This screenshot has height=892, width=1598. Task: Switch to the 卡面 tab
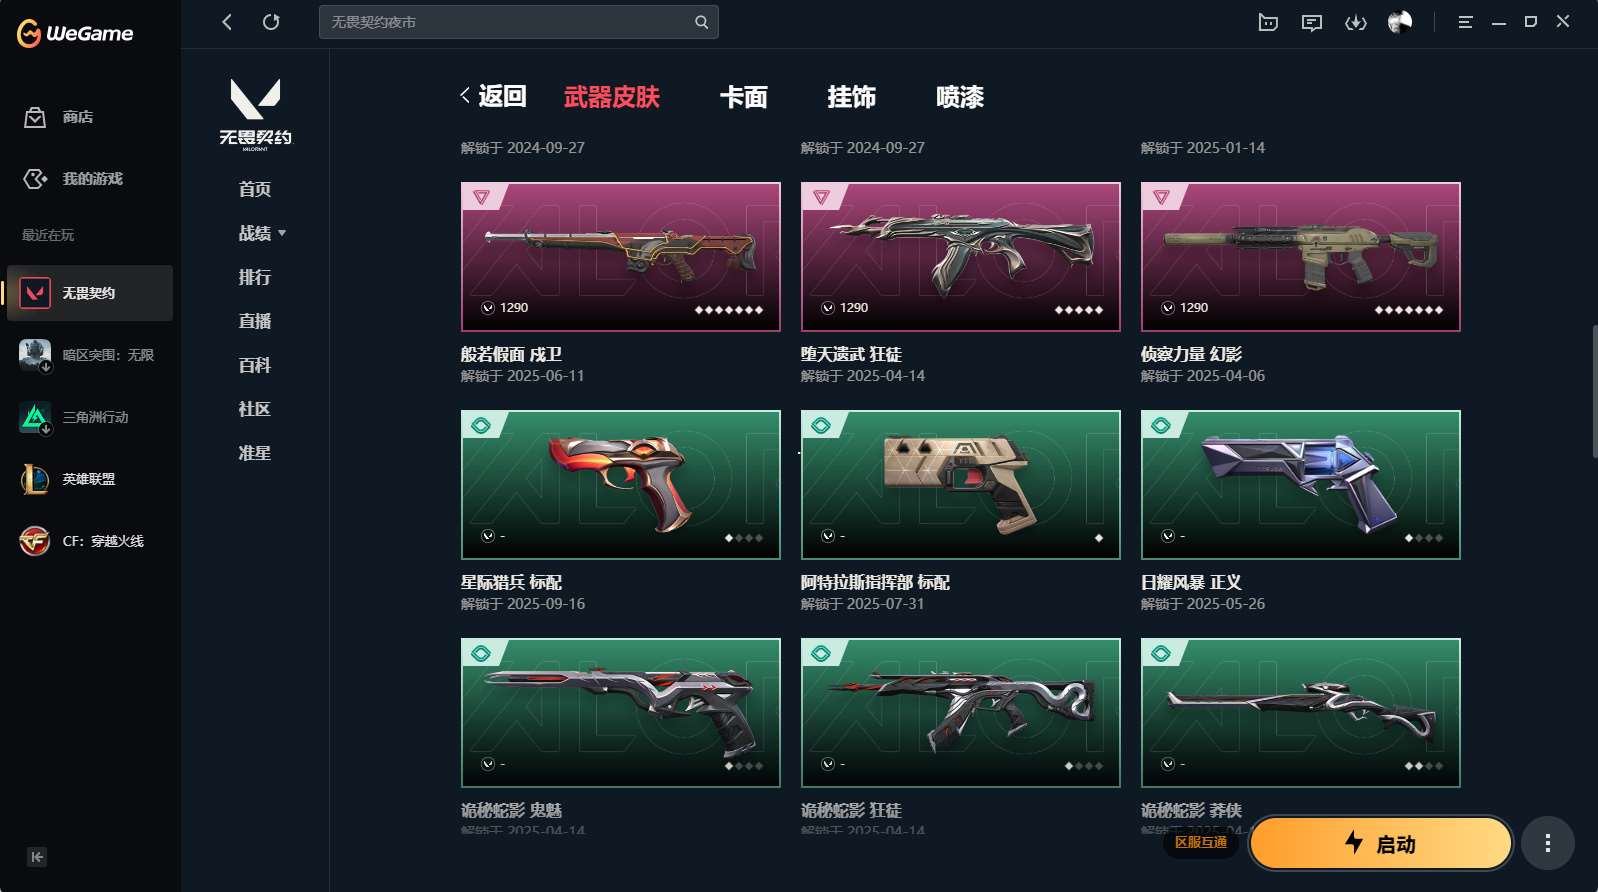[x=743, y=97]
